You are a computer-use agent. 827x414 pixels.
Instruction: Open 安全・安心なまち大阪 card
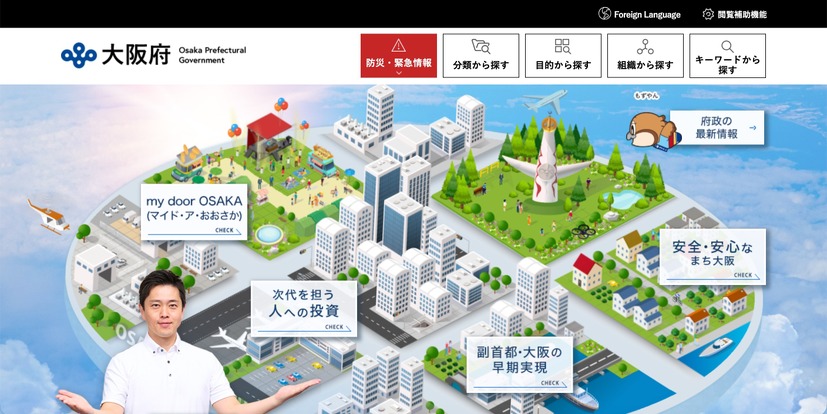(713, 257)
